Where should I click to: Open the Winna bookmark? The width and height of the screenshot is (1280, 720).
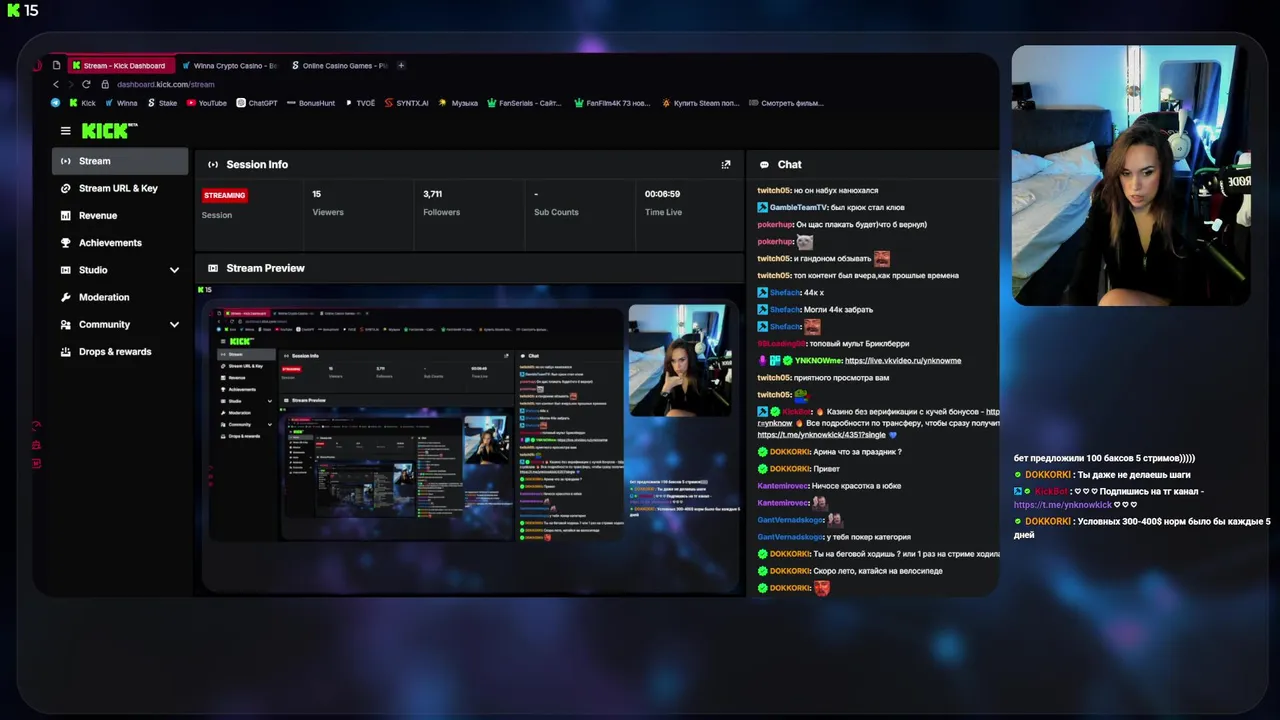[120, 102]
